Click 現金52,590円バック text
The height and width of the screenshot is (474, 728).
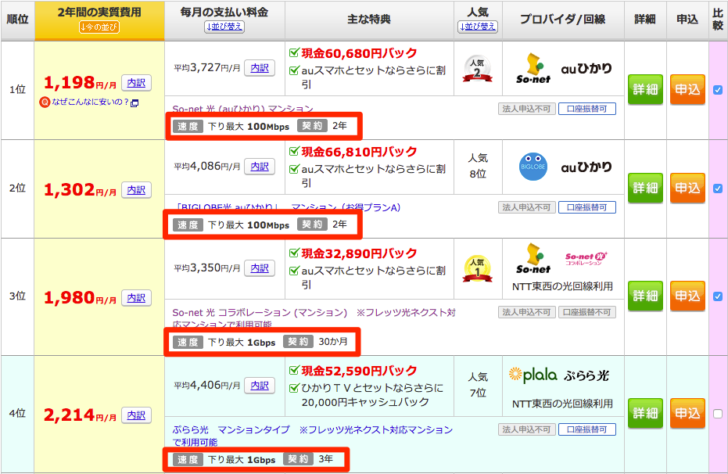click(x=359, y=370)
